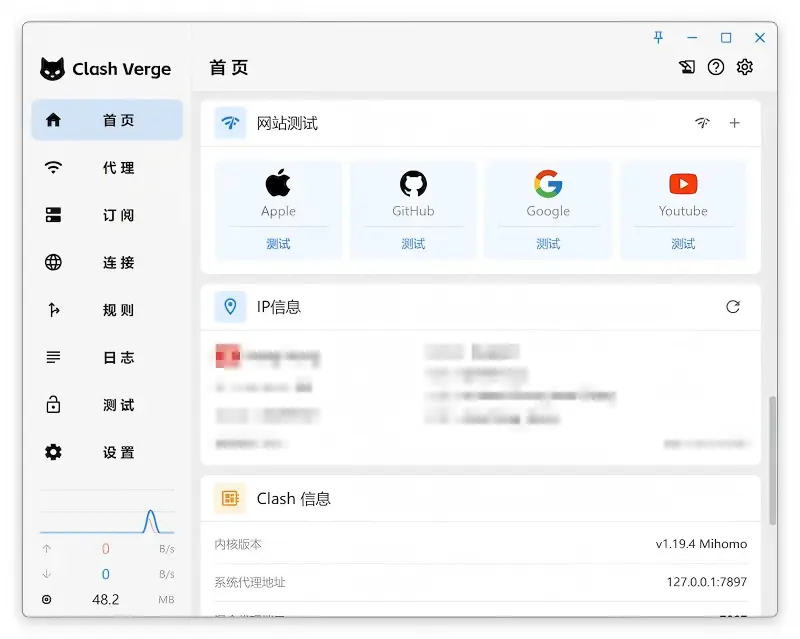The width and height of the screenshot is (800, 639).
Task: Click the wifi proxy icon in sidebar
Action: [53, 167]
